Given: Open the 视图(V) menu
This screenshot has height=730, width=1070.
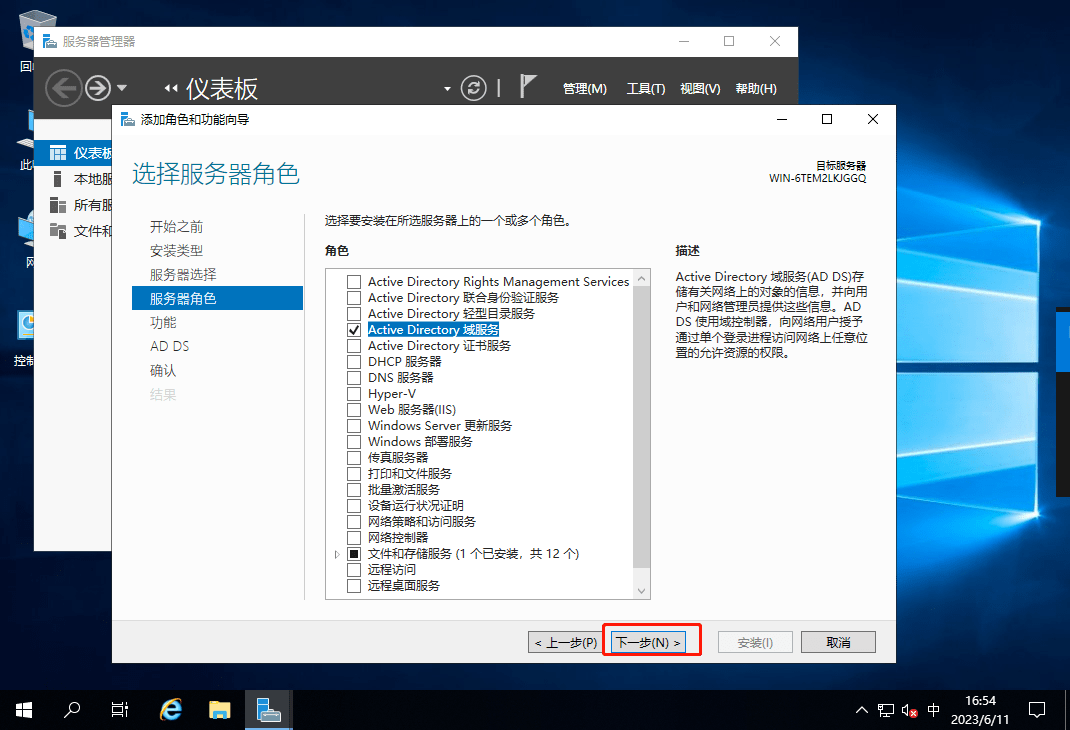Looking at the screenshot, I should pos(700,89).
